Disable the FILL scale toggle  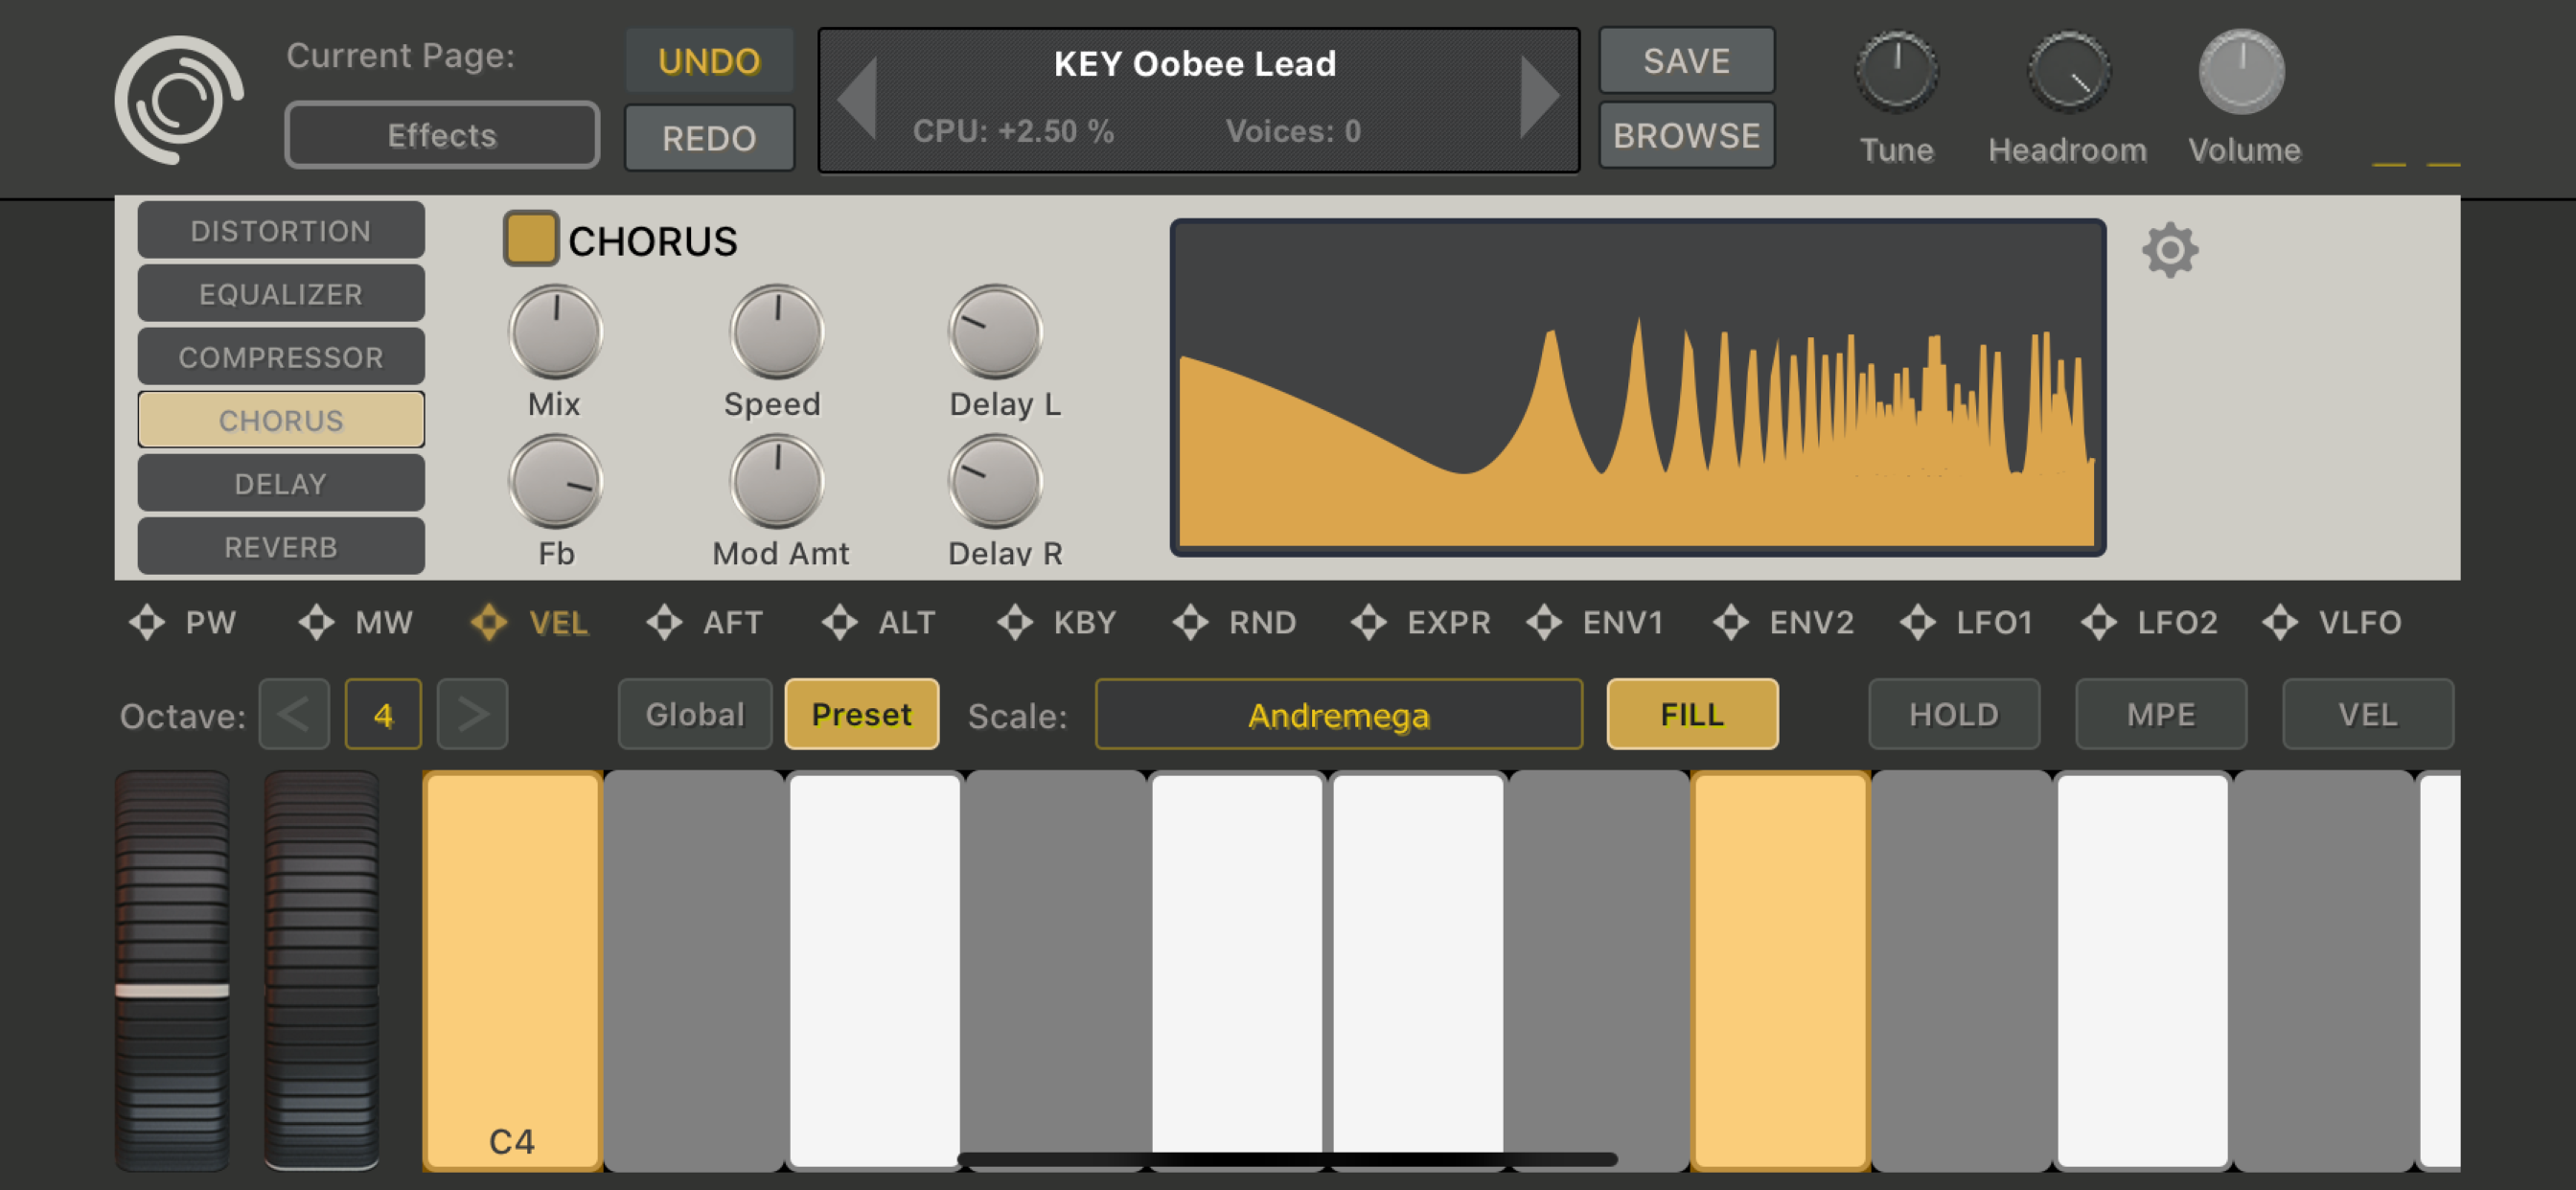point(1691,714)
